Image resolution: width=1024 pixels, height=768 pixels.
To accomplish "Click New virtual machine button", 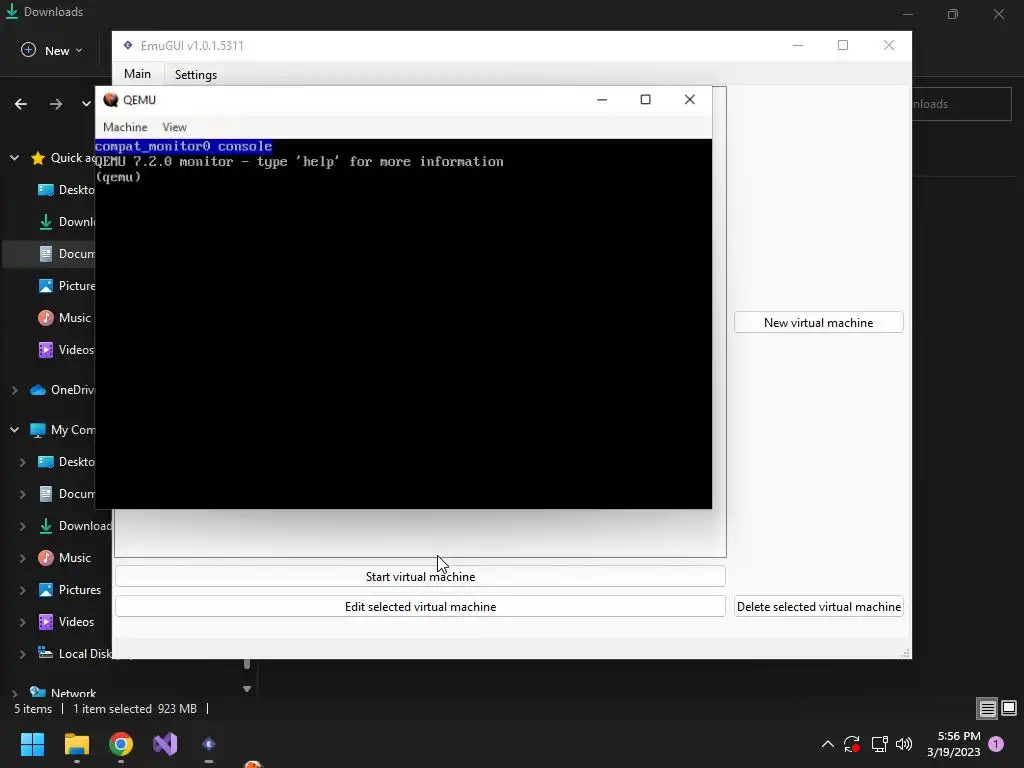I will pos(818,323).
